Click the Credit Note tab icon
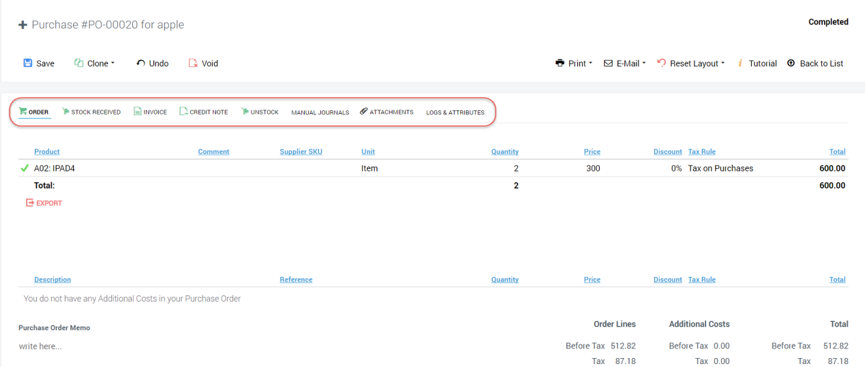 (x=183, y=111)
